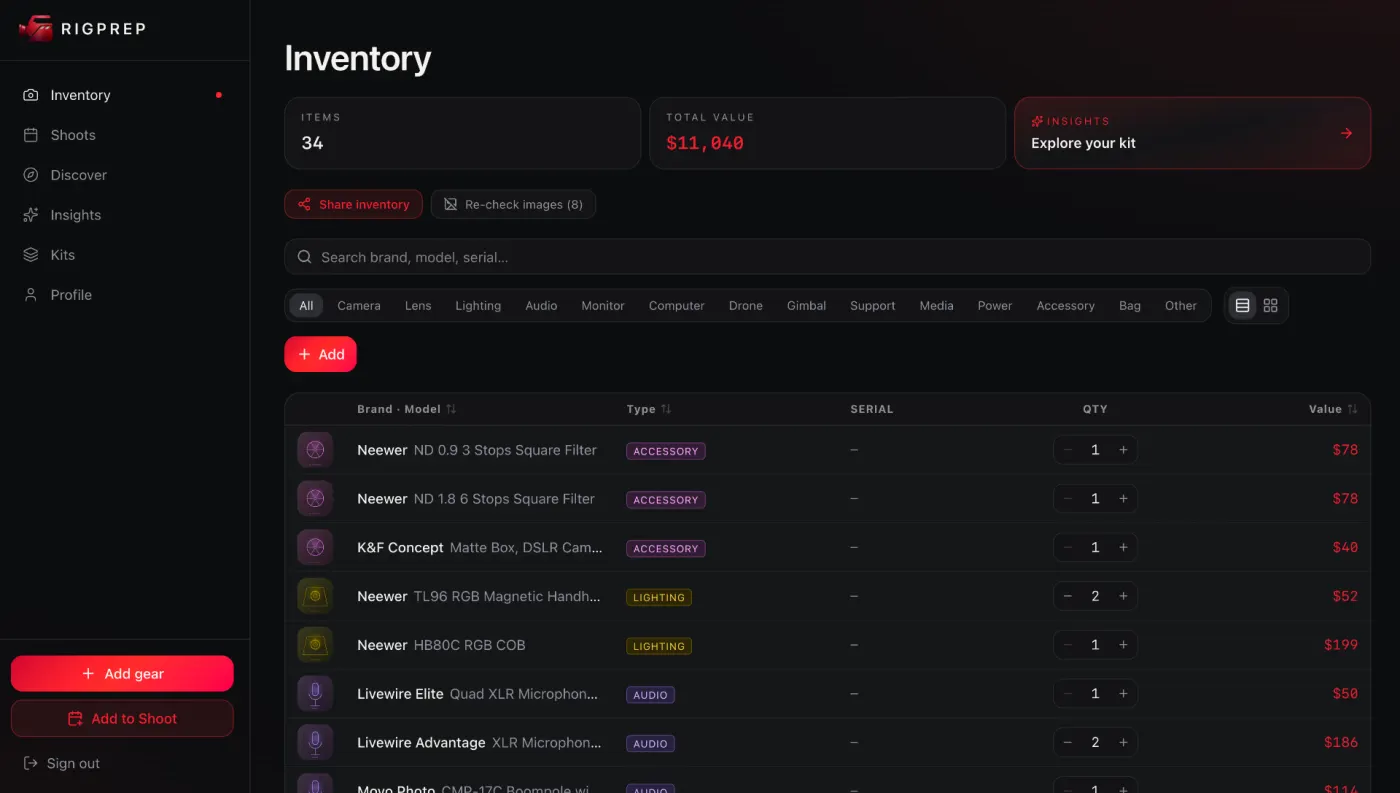Click LIGHTING tag on Neewer HB80C row
Screen dimensions: 1400x793
659,646
